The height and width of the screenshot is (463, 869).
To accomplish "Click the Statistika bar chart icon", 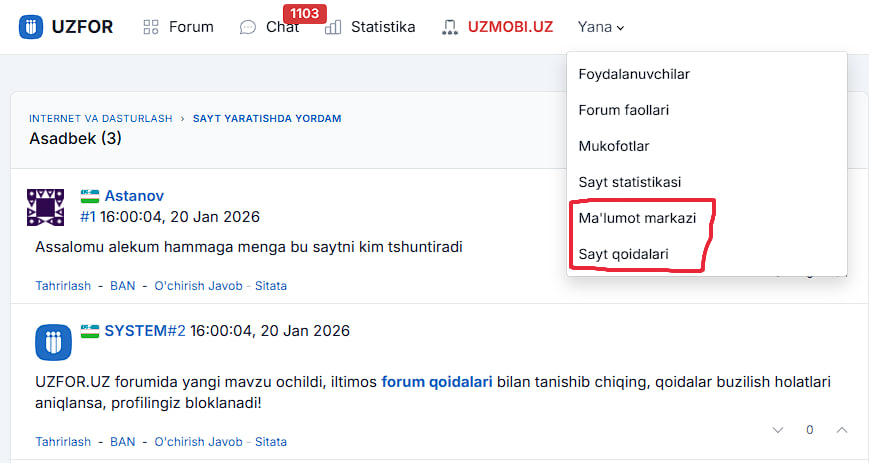I will pos(333,27).
